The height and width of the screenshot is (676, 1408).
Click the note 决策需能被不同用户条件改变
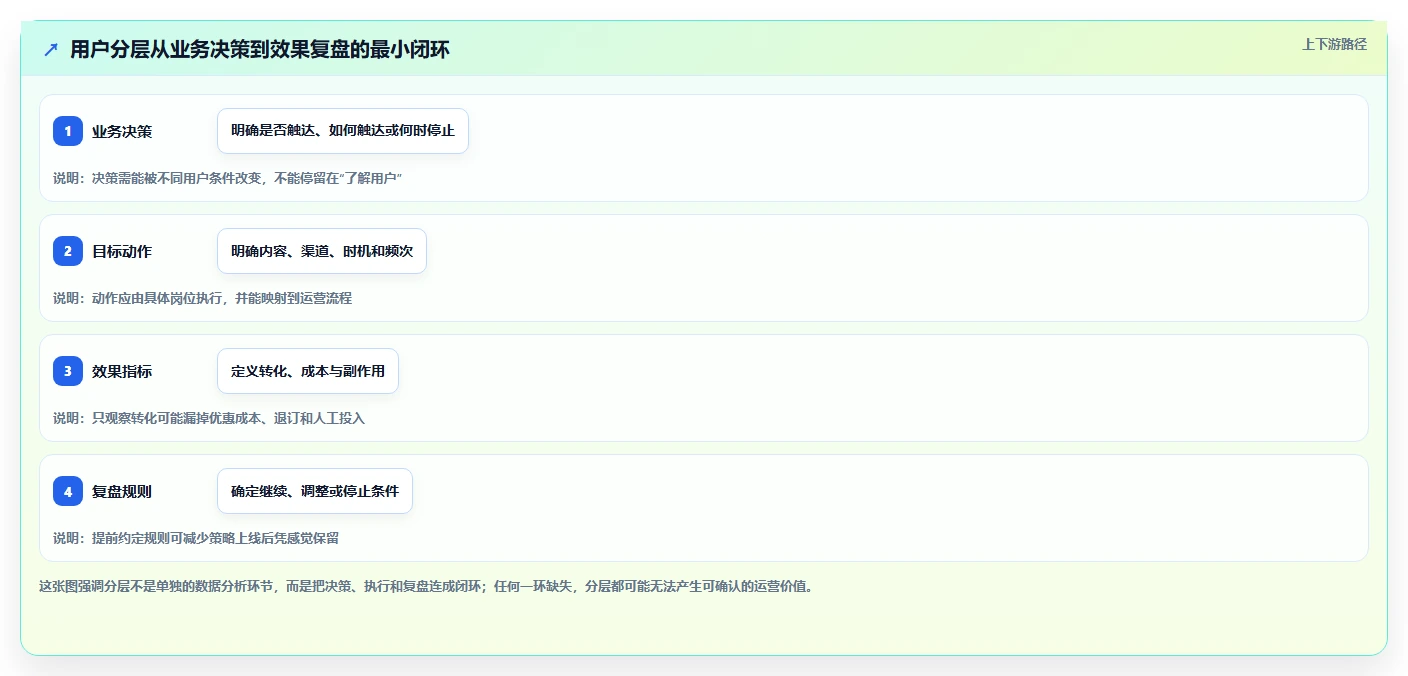point(227,178)
